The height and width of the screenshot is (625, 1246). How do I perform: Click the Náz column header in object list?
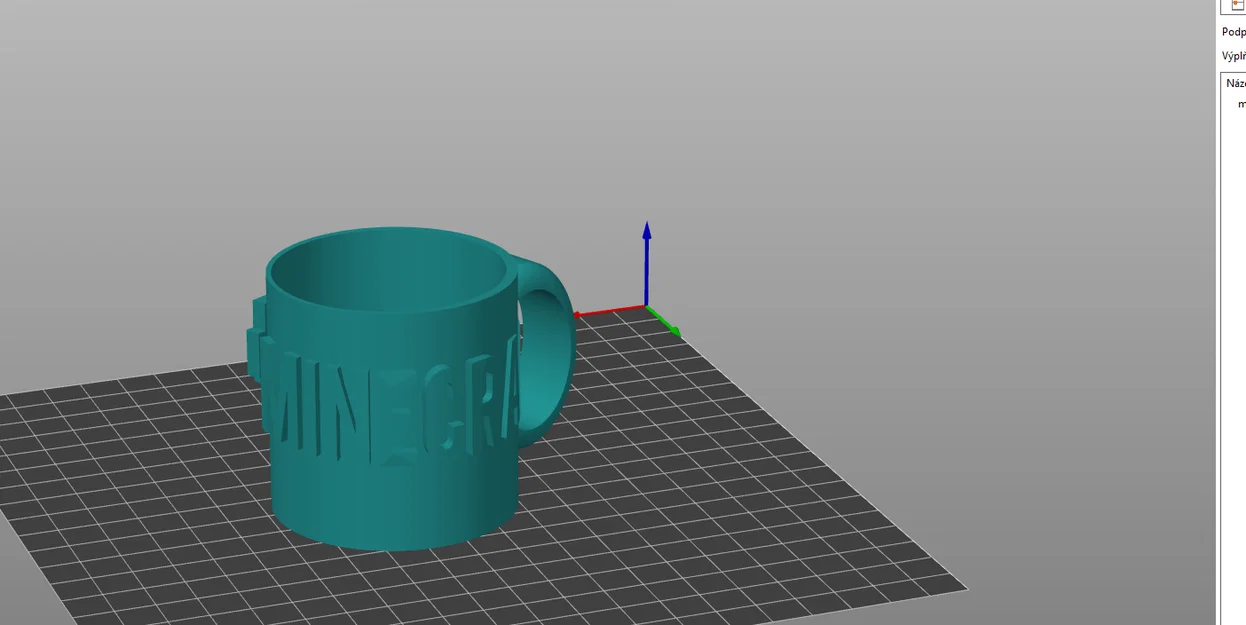click(x=1235, y=83)
